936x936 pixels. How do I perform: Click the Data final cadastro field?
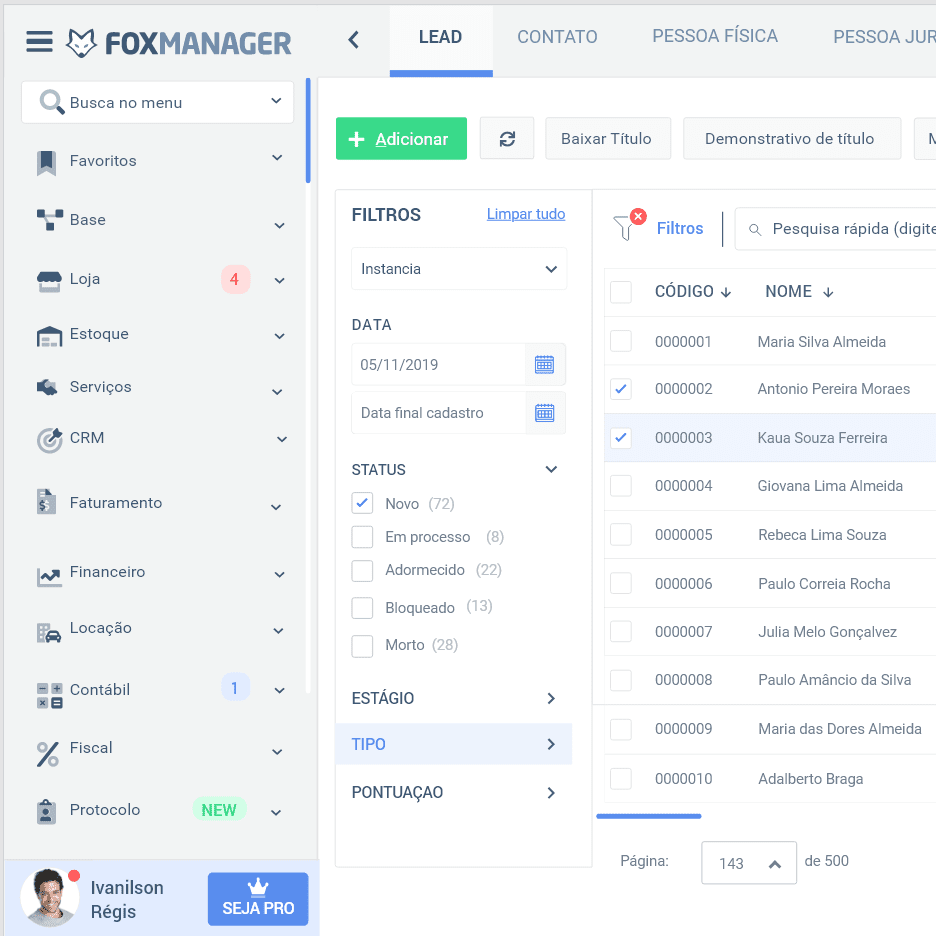439,412
